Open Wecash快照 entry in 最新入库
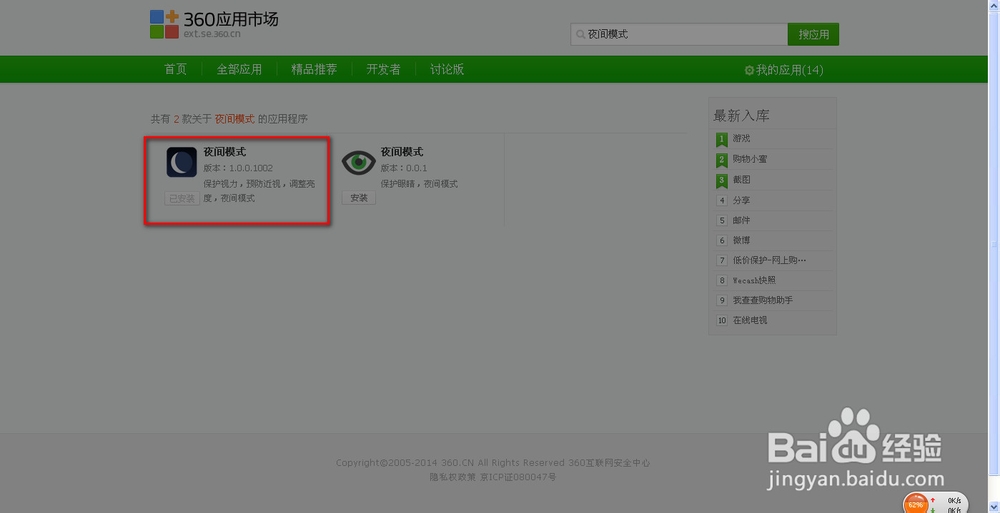 pyautogui.click(x=754, y=280)
